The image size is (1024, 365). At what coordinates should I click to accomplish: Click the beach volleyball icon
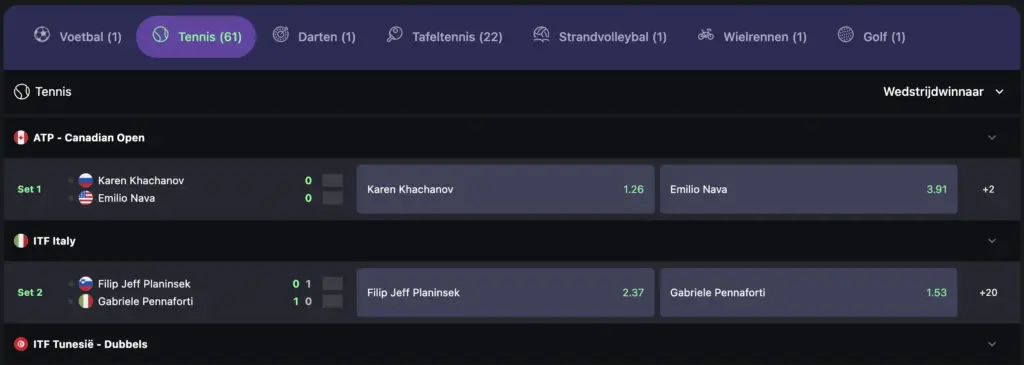541,35
